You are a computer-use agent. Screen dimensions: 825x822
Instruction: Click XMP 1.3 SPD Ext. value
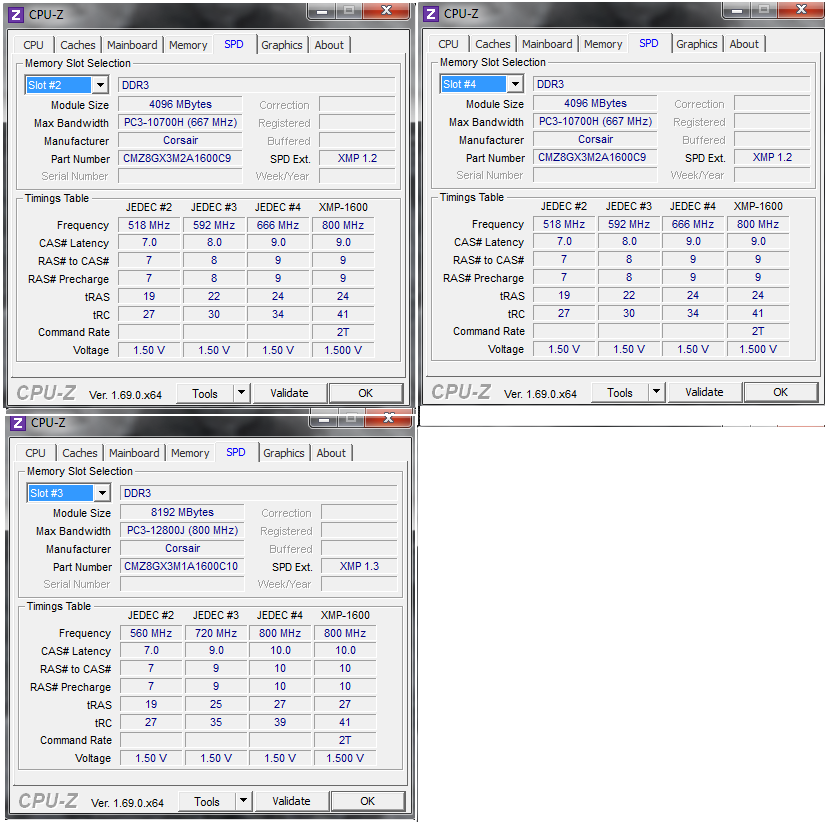pyautogui.click(x=359, y=566)
